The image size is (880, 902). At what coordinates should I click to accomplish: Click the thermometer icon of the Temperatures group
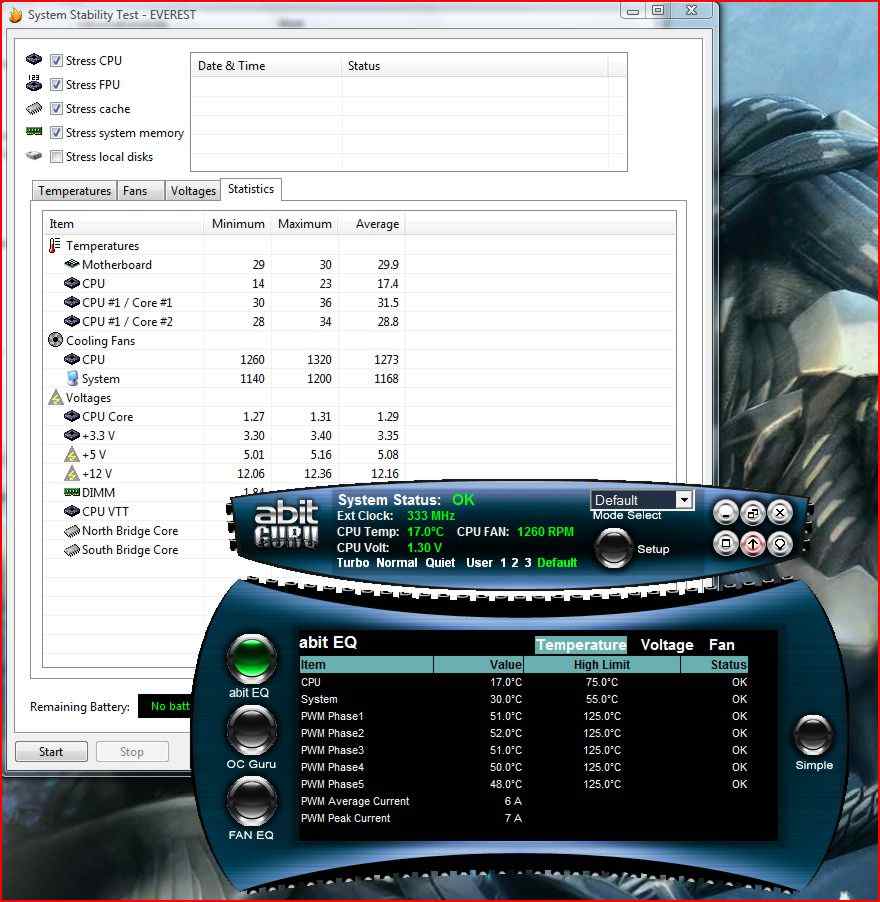click(54, 246)
